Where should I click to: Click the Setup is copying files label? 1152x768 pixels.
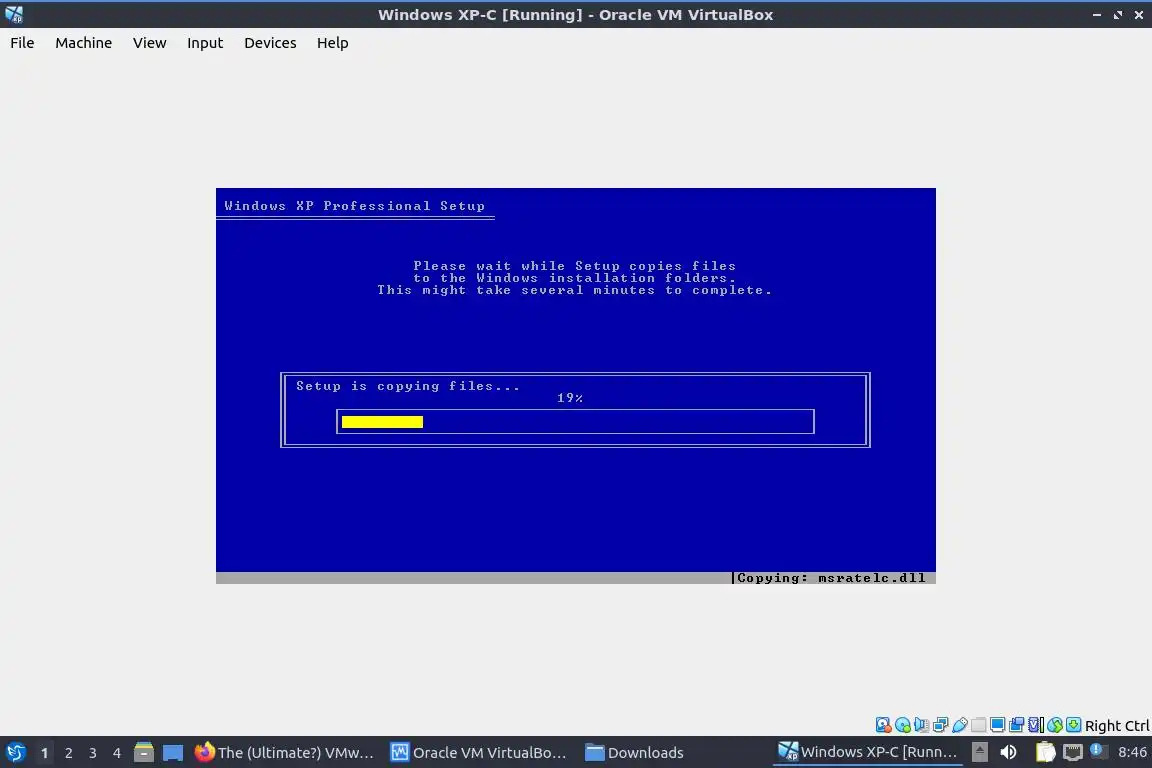coord(408,386)
